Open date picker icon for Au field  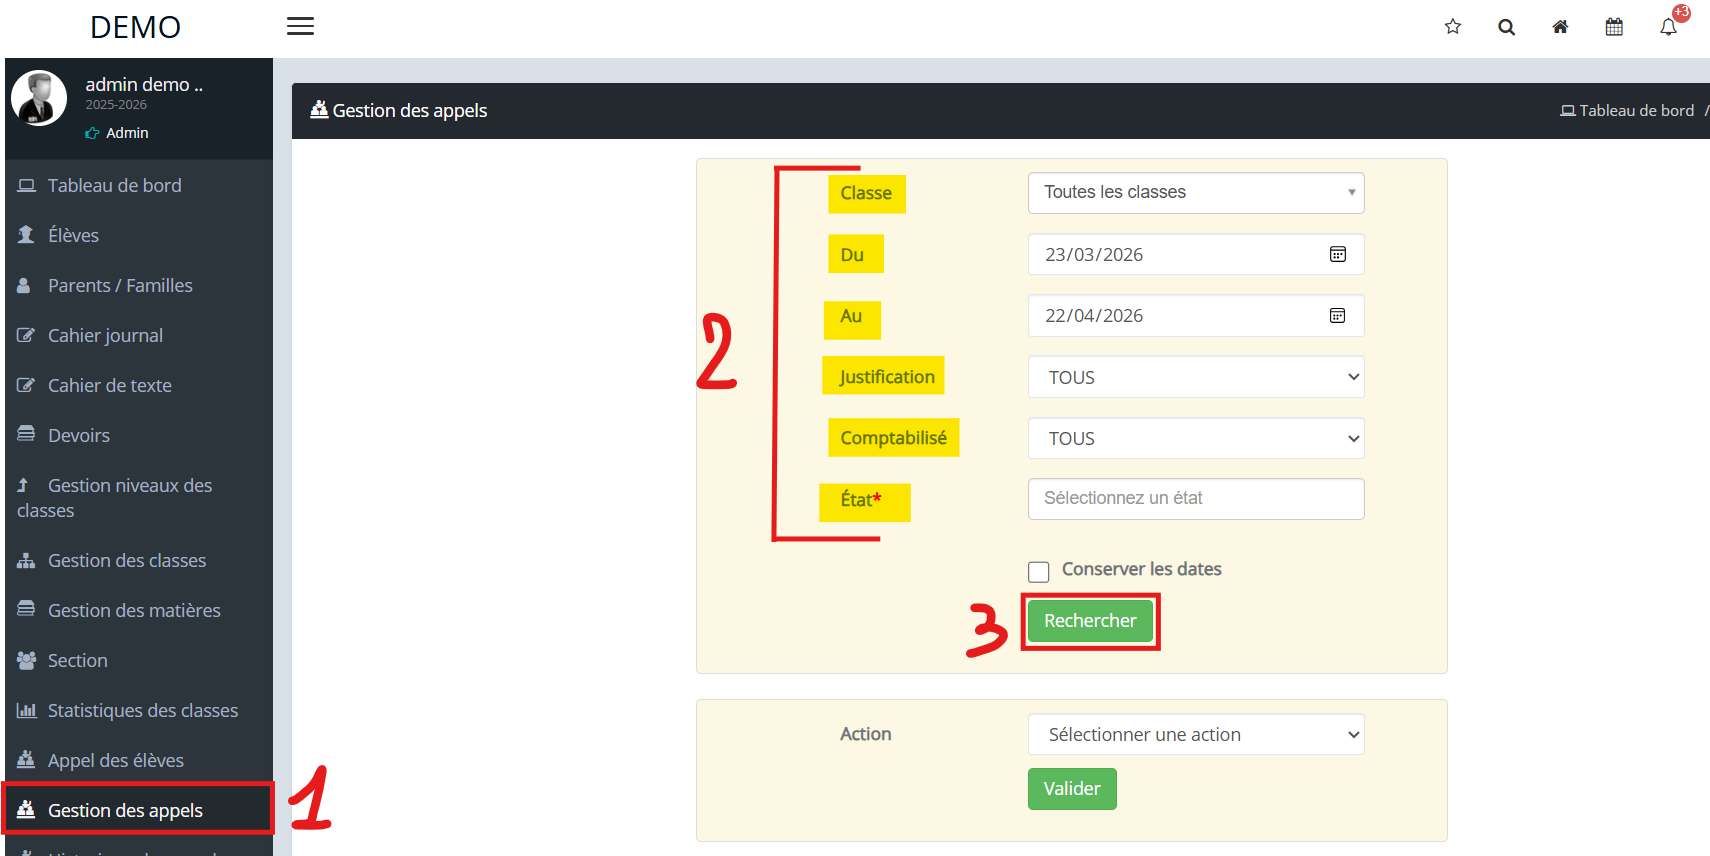(x=1337, y=316)
